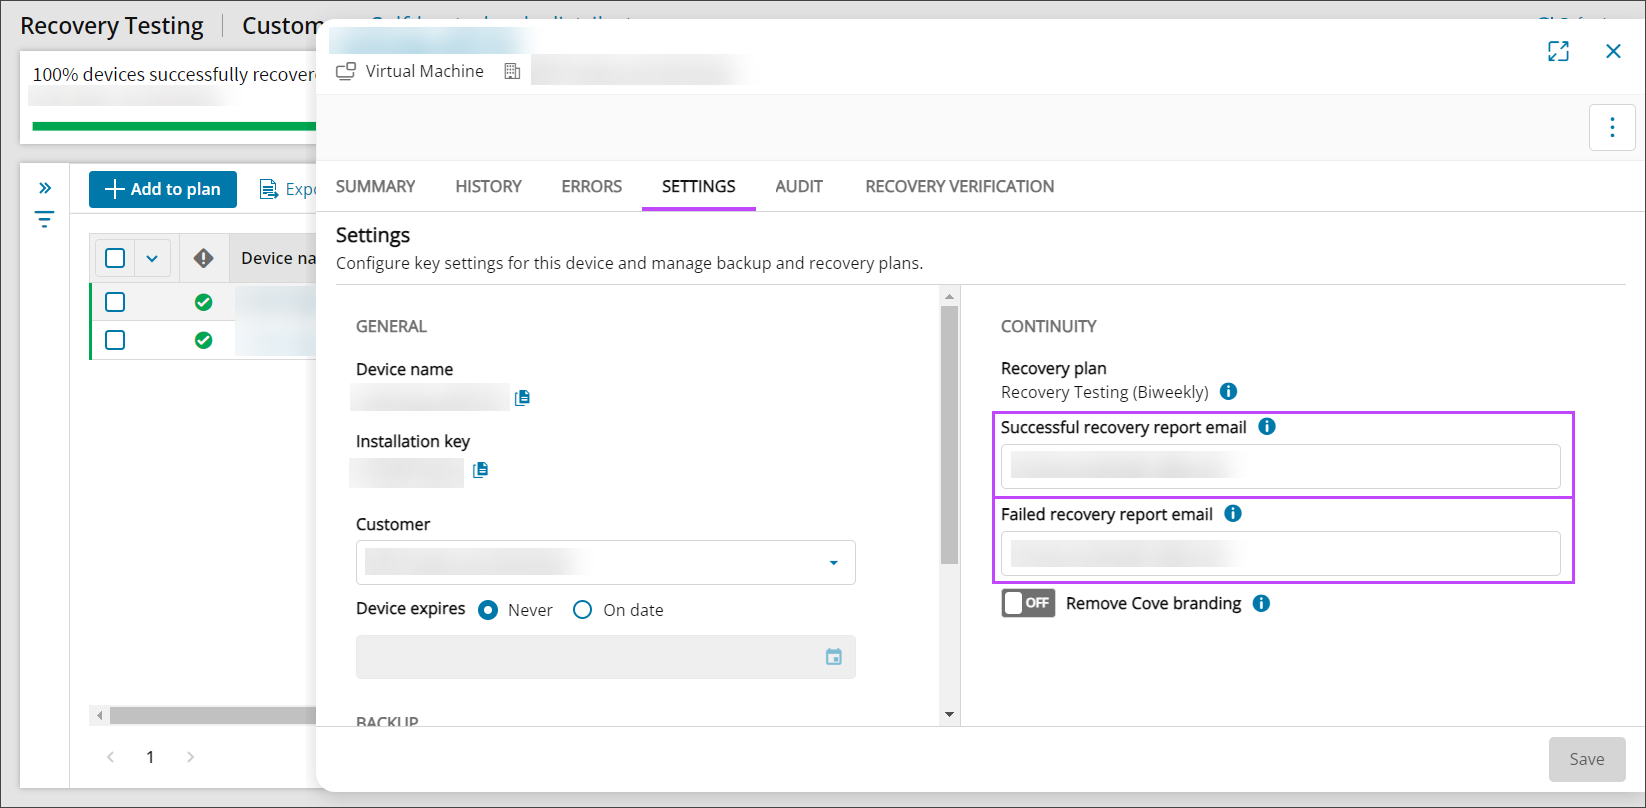
Task: Open the Customer dropdown
Action: [605, 563]
